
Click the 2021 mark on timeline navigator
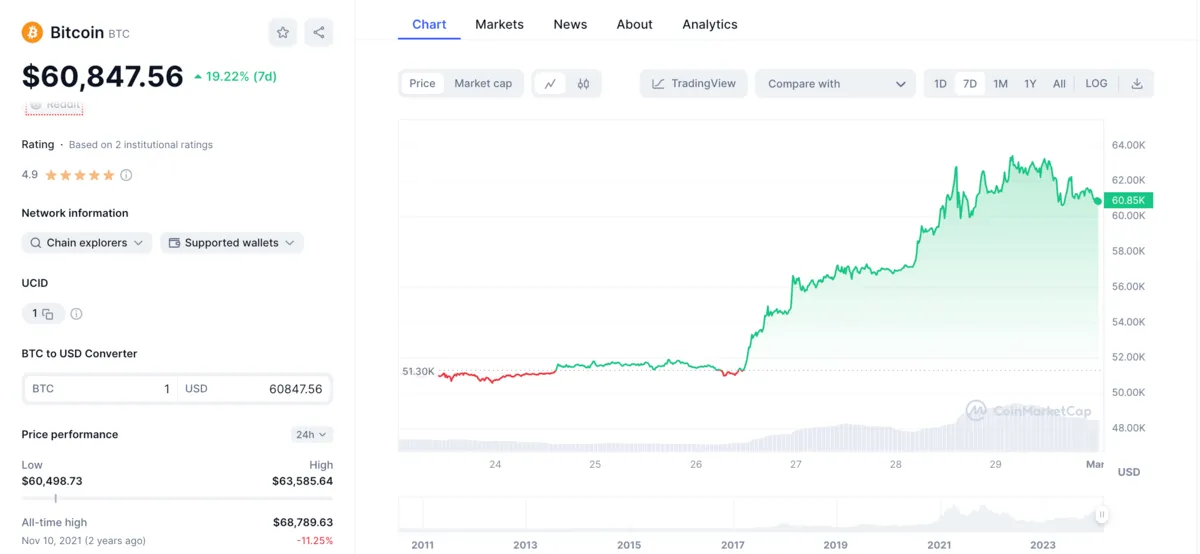click(939, 545)
